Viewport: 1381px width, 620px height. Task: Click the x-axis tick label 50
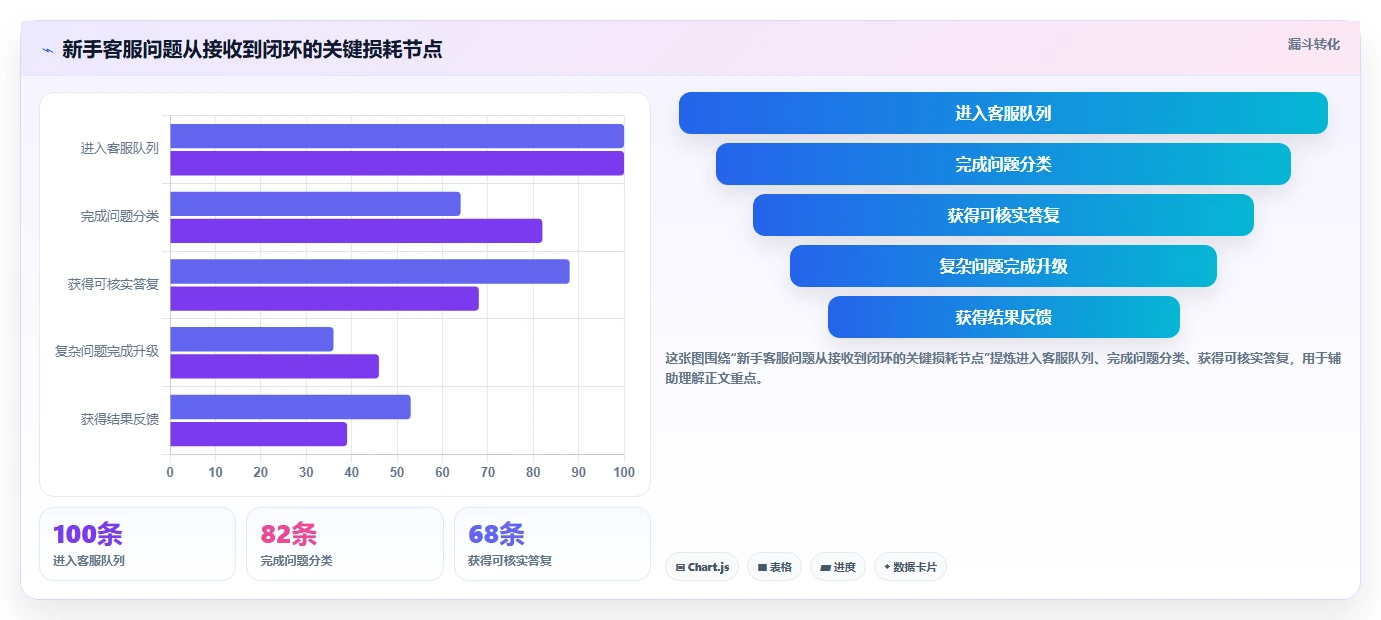point(397,472)
